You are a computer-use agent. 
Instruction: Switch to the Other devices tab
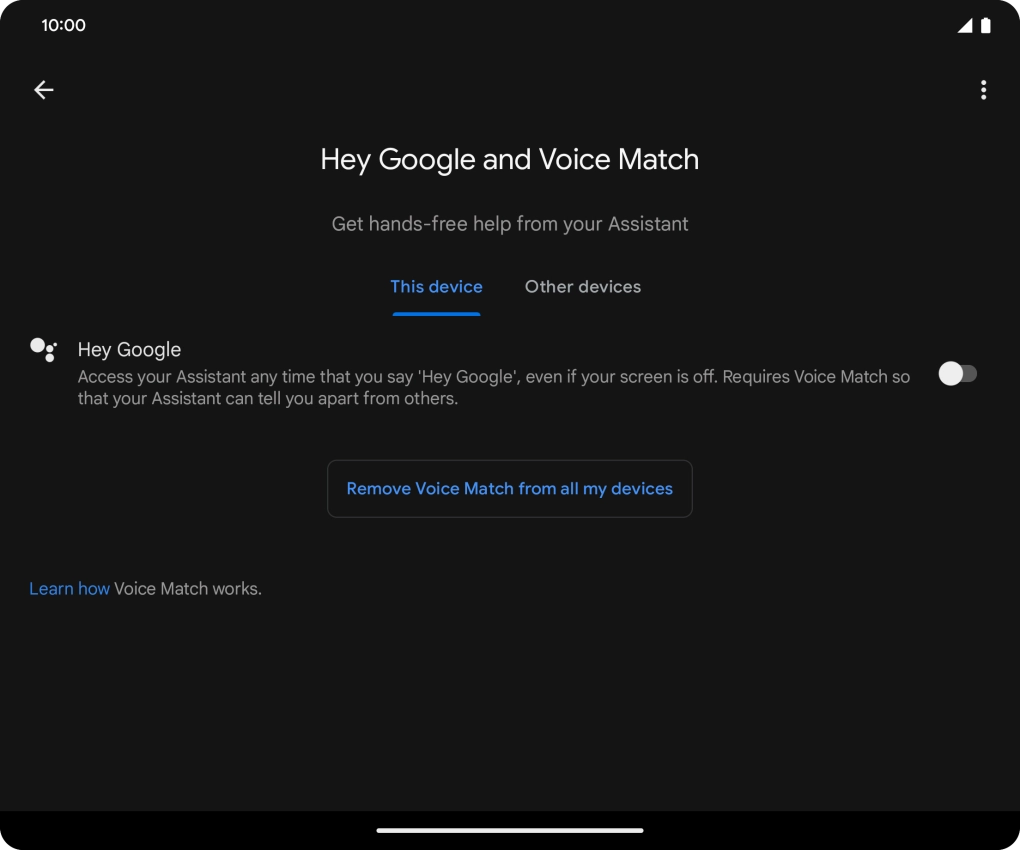(582, 287)
